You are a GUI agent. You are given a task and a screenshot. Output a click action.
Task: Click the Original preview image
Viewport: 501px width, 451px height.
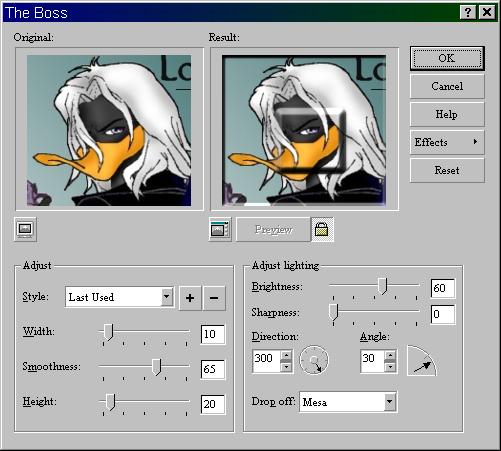[109, 130]
